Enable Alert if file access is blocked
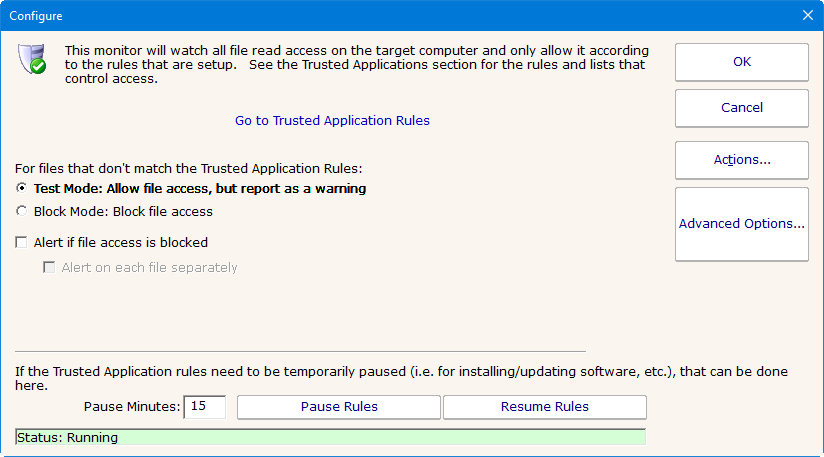The height and width of the screenshot is (457, 824). 23,242
